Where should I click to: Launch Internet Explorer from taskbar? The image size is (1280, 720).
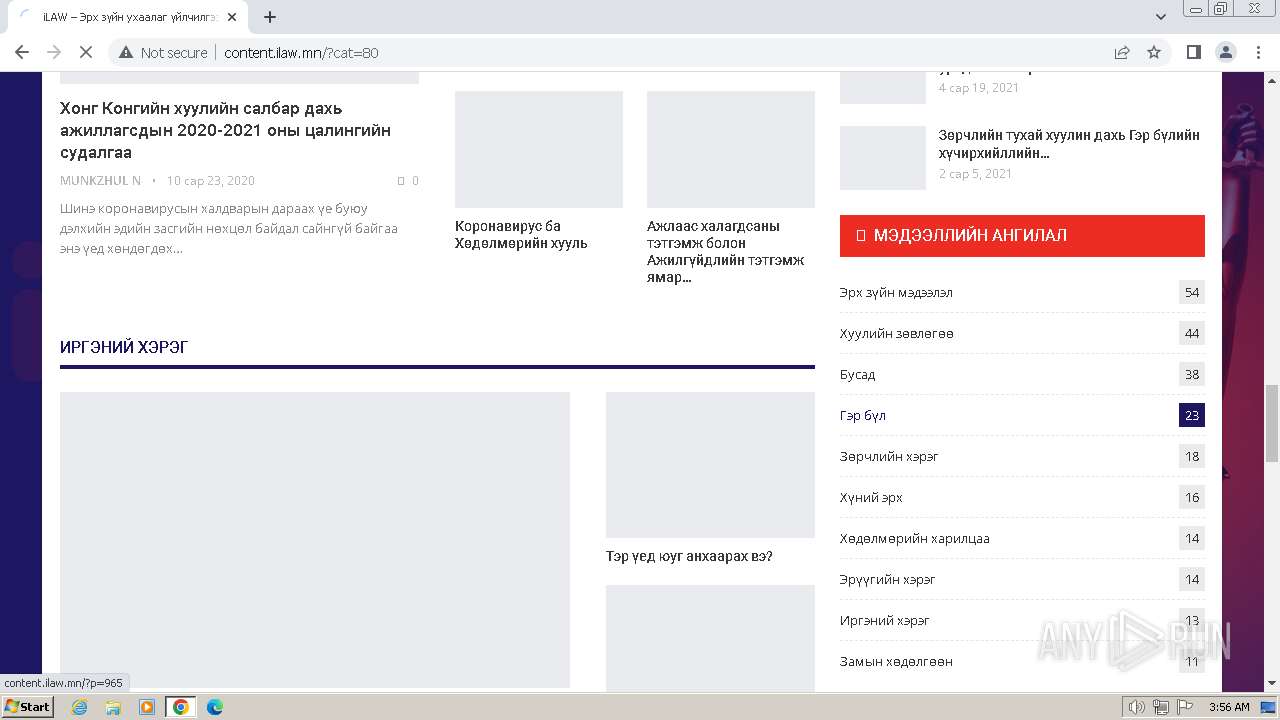point(80,707)
